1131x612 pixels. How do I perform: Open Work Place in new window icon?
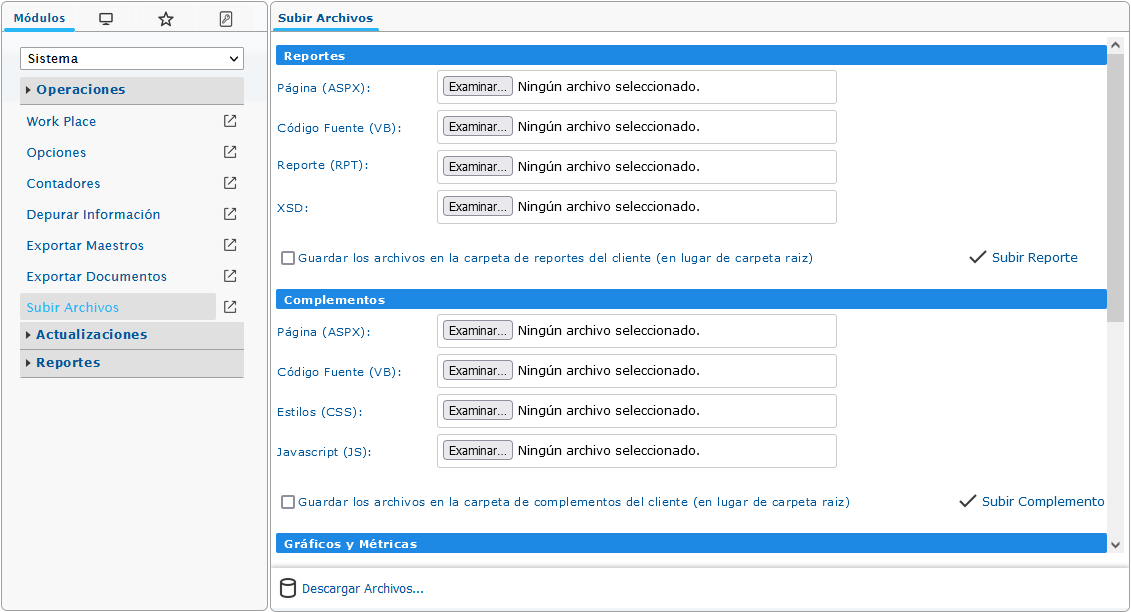(x=230, y=121)
